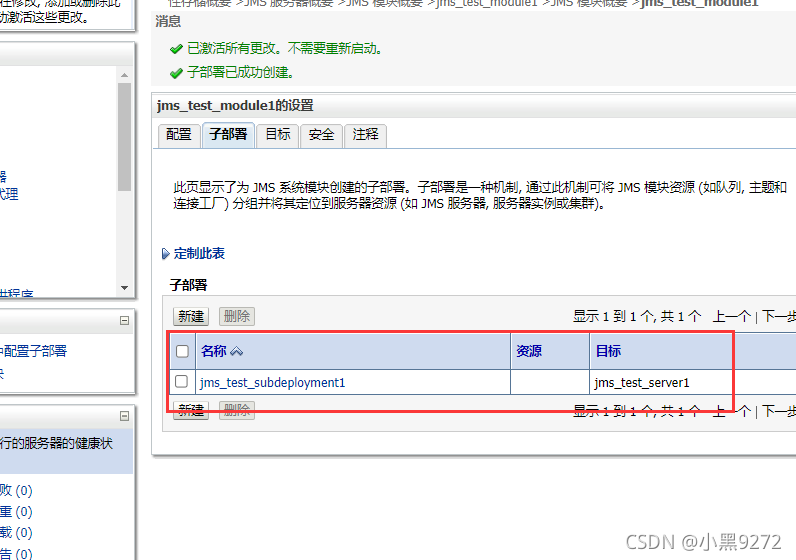The image size is (796, 560).
Task: Select the upper 显示 1 到 1 个 count text
Action: [637, 316]
